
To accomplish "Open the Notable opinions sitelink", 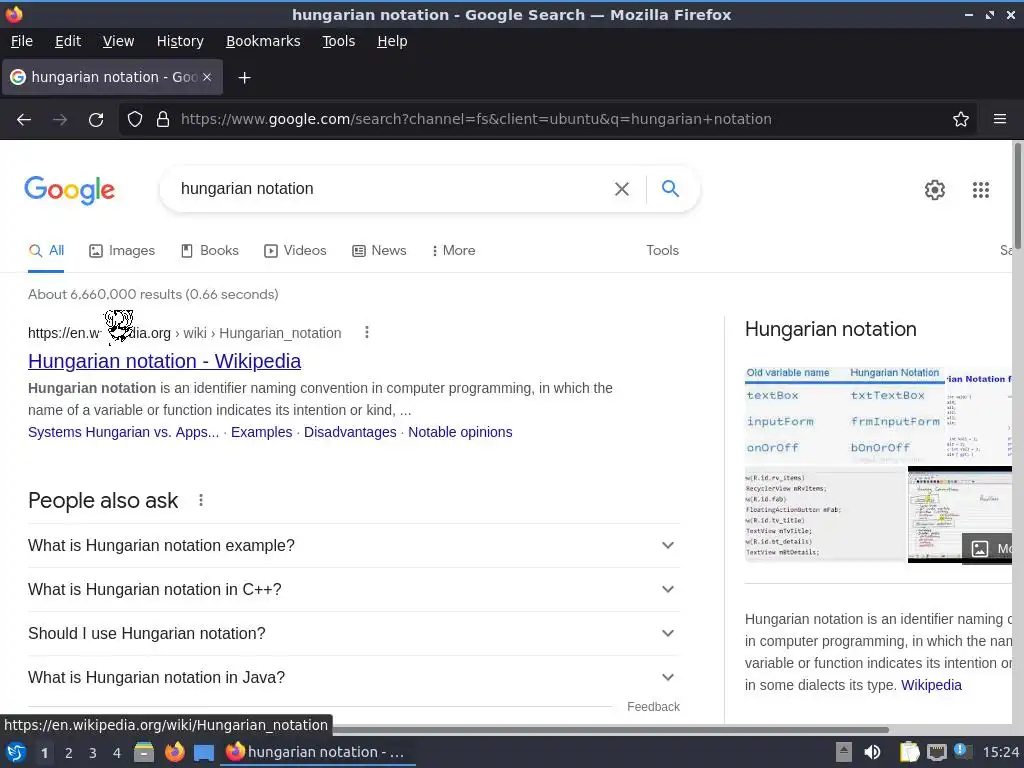I will tap(460, 432).
